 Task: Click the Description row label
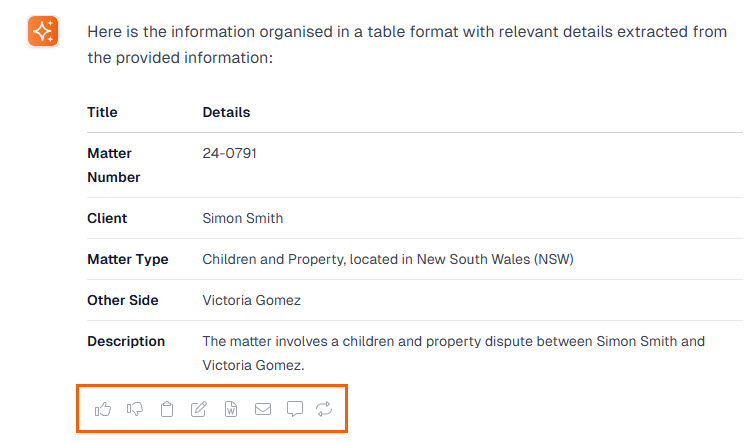click(126, 341)
